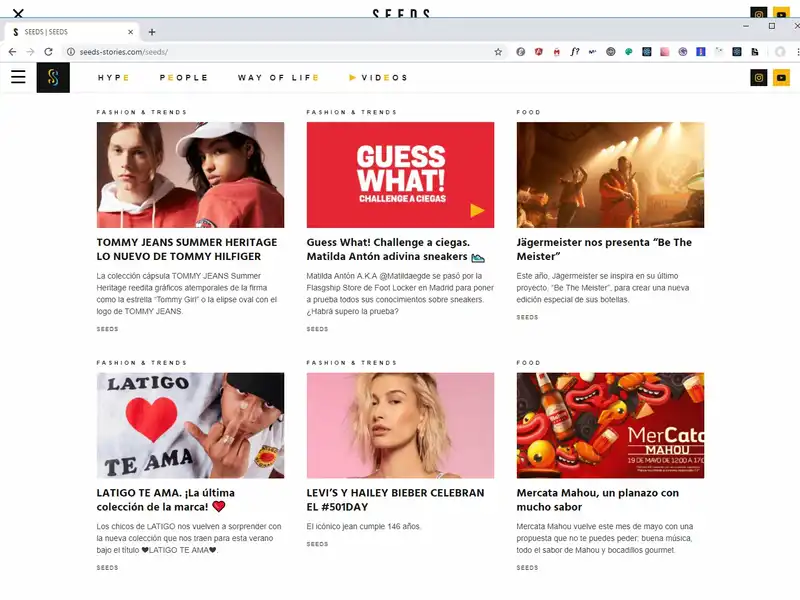
Task: Open React atom extension beside document icon
Action: [737, 52]
